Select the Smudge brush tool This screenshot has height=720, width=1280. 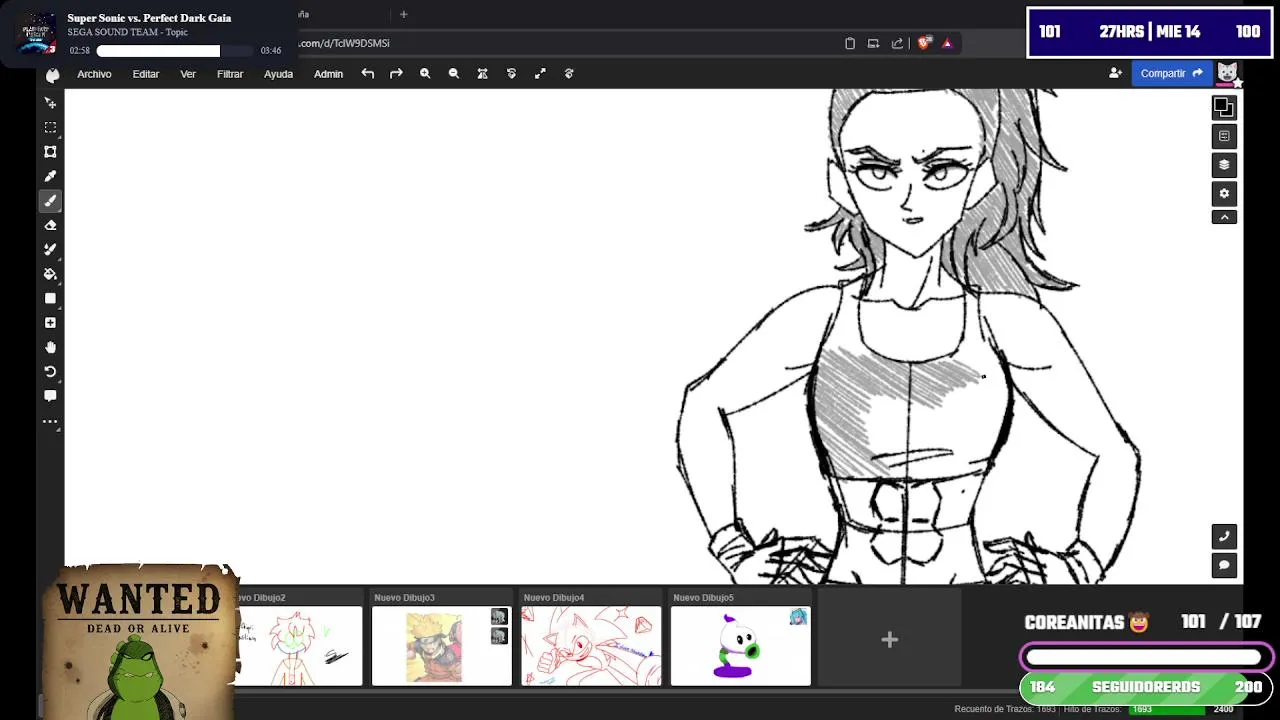(x=50, y=249)
